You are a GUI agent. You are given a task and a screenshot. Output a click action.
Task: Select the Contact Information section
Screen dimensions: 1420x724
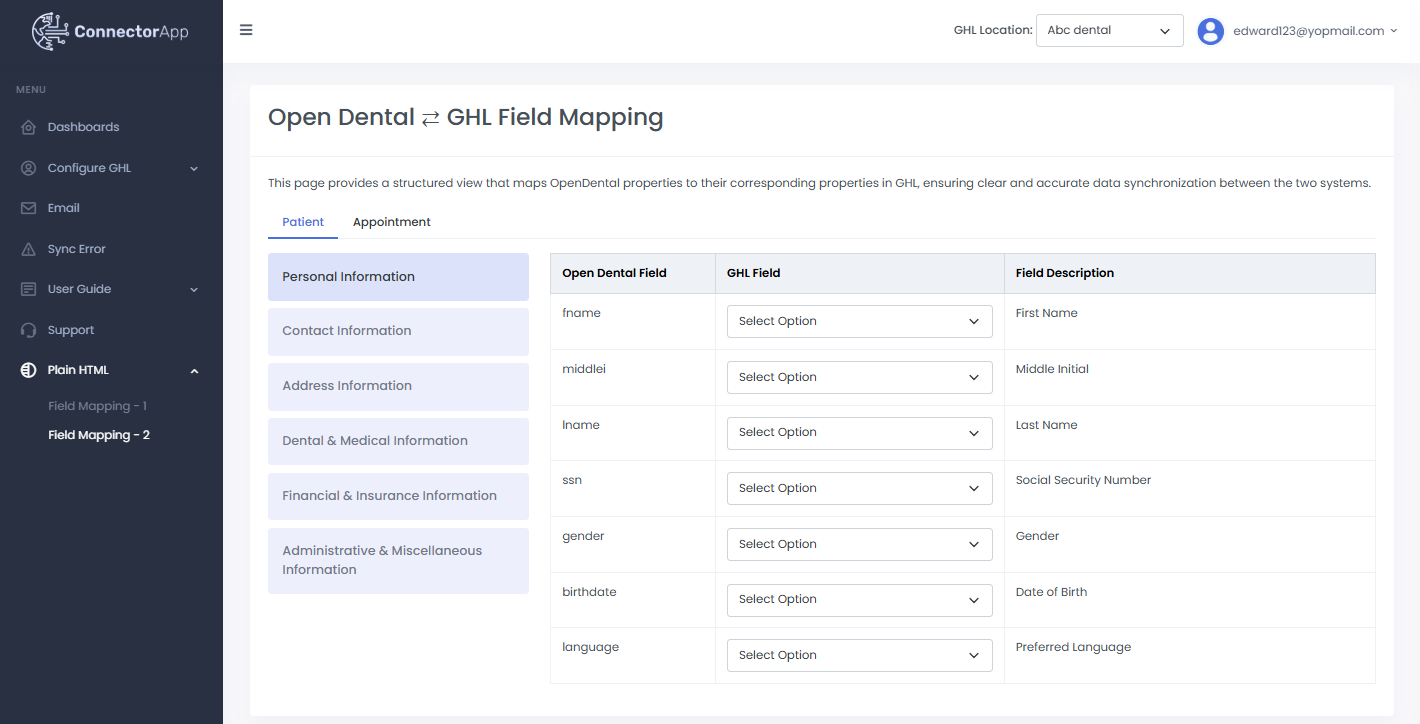tap(398, 331)
